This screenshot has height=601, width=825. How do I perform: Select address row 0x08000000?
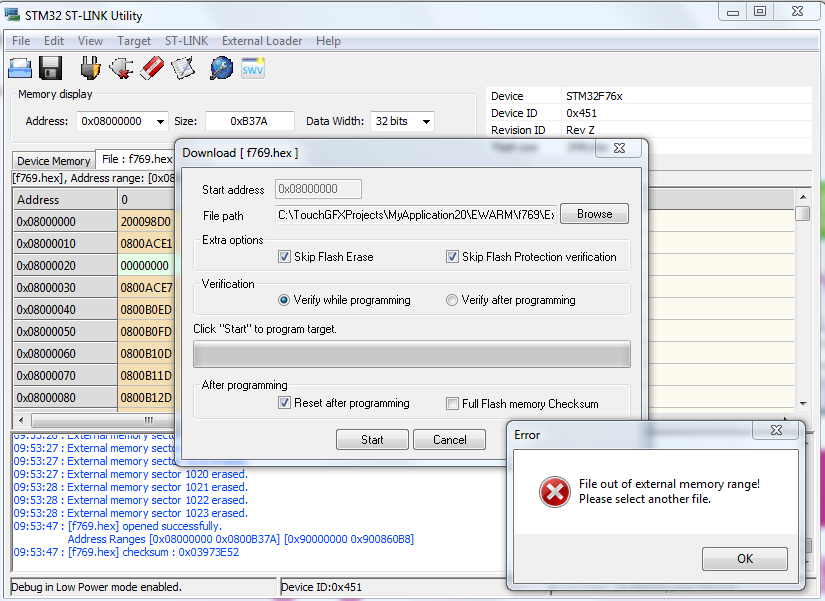(x=65, y=222)
